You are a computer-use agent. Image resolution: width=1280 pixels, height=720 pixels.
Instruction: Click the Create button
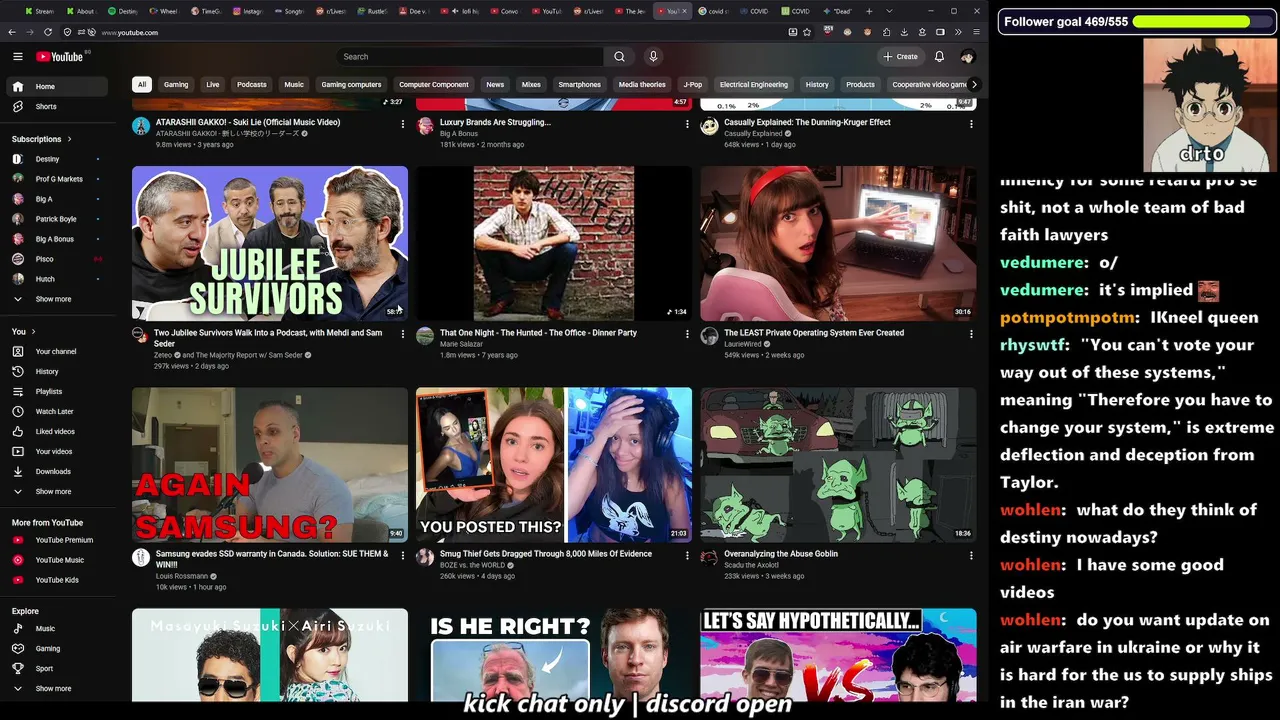point(900,57)
